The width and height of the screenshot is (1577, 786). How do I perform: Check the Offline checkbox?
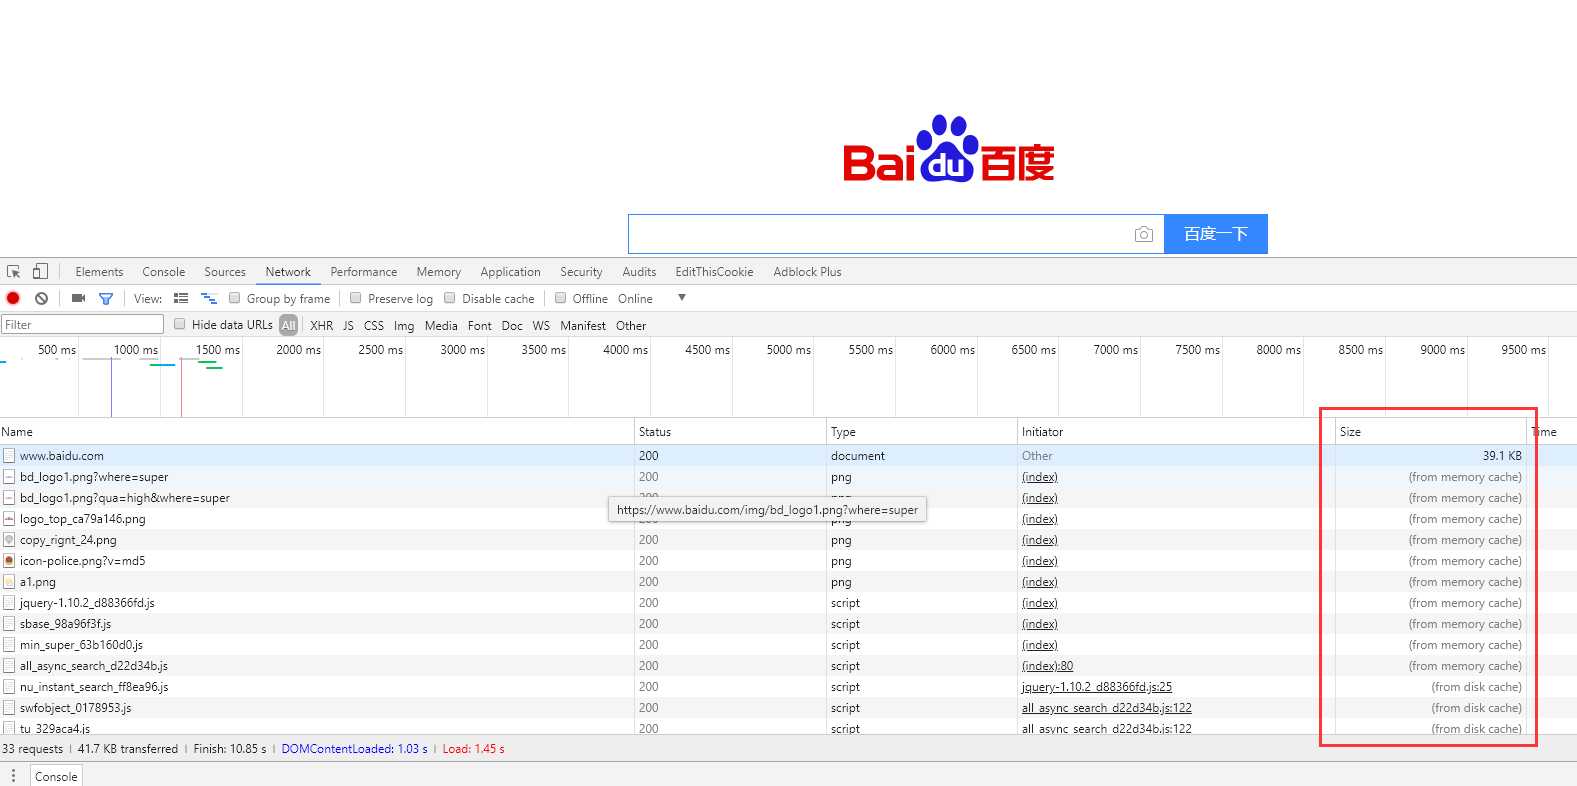560,298
